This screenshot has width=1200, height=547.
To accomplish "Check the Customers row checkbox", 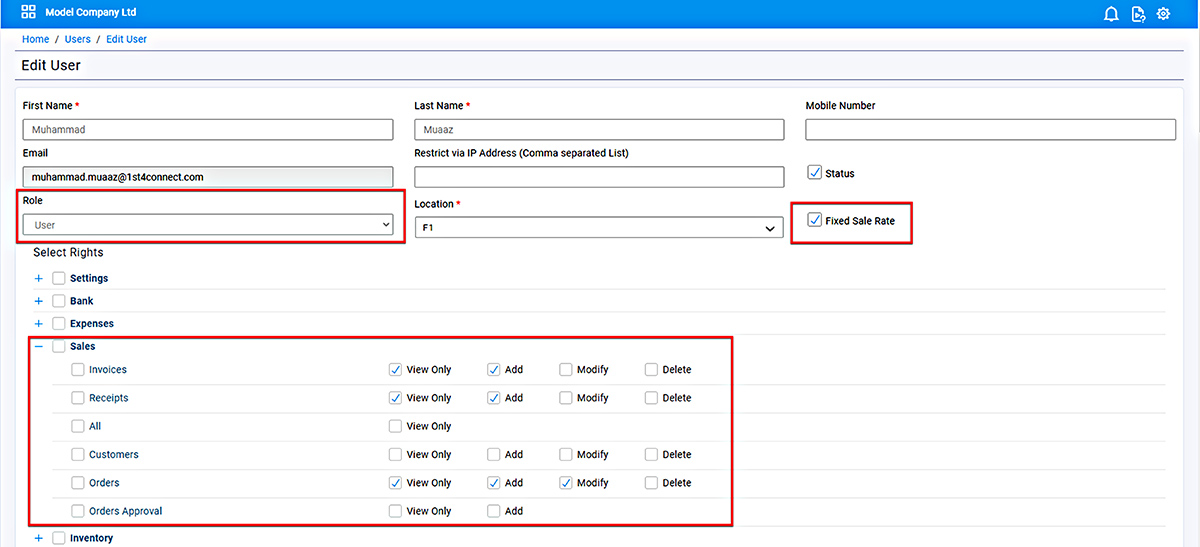I will tap(78, 455).
